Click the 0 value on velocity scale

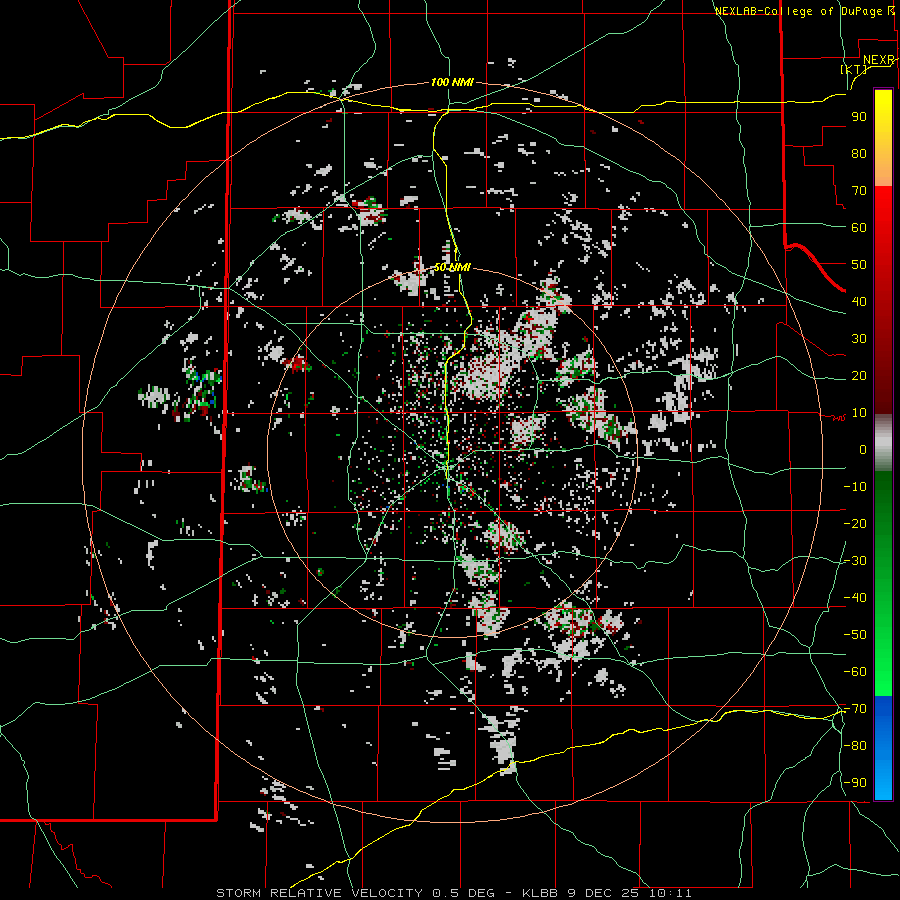863,450
